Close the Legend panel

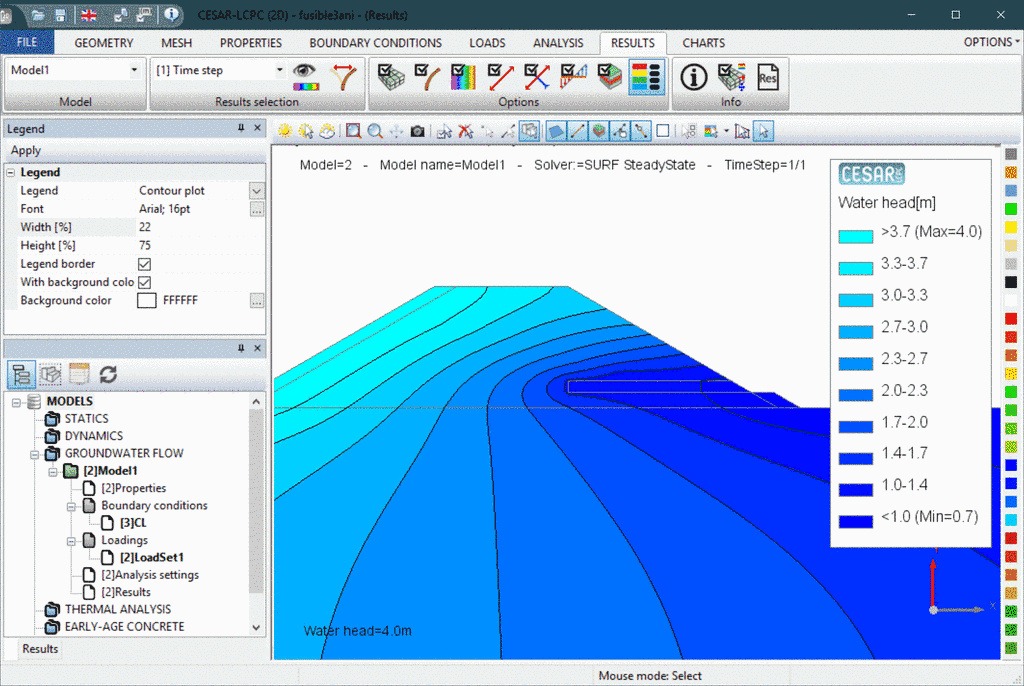[257, 128]
